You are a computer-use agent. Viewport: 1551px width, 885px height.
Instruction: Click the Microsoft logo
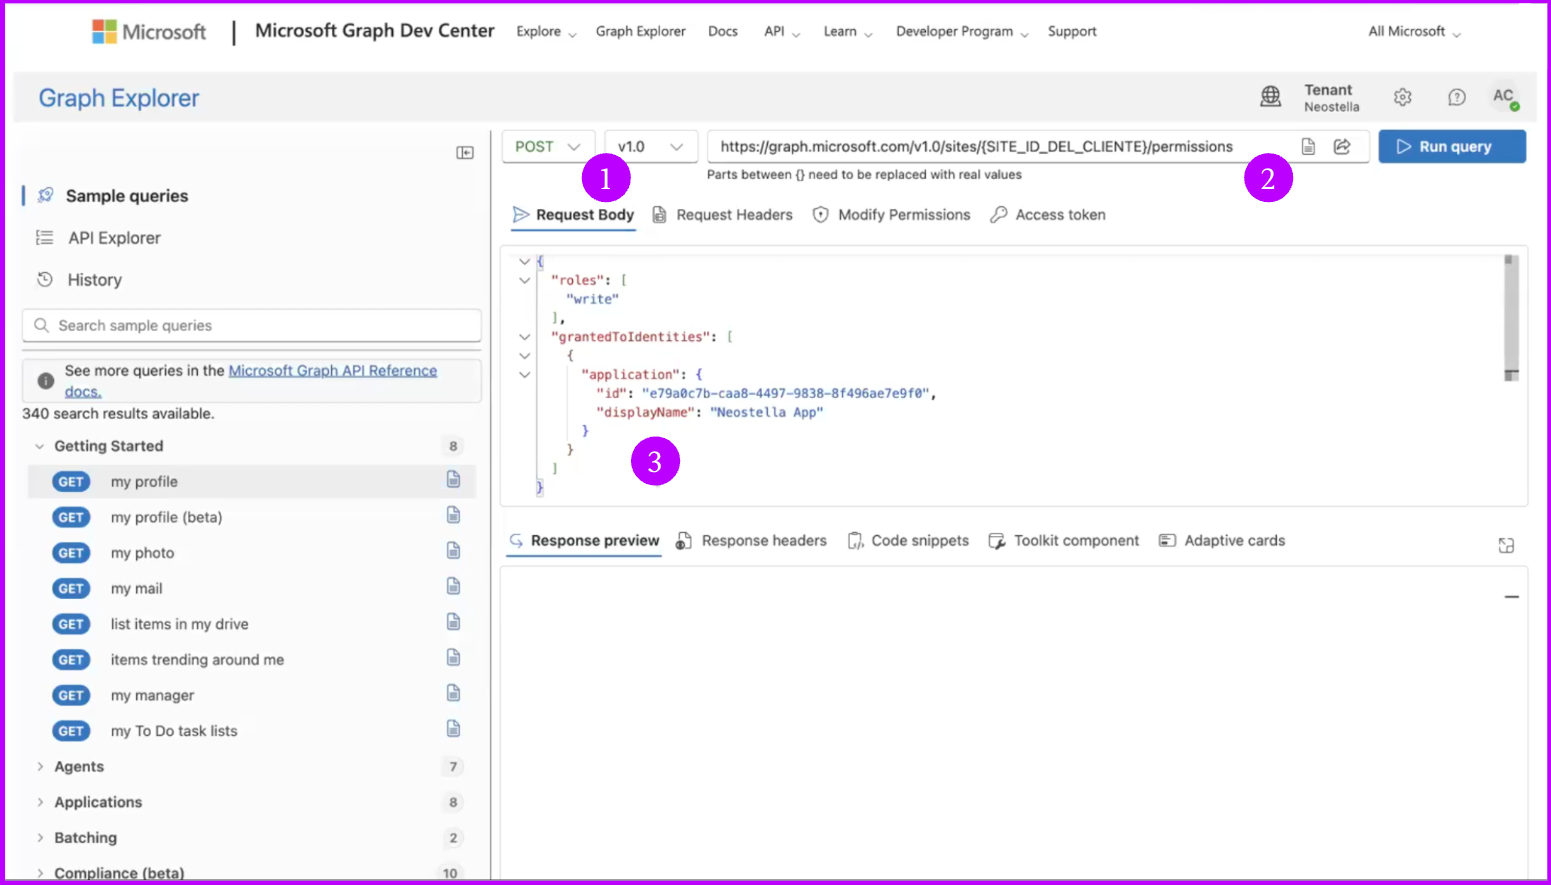(x=149, y=32)
